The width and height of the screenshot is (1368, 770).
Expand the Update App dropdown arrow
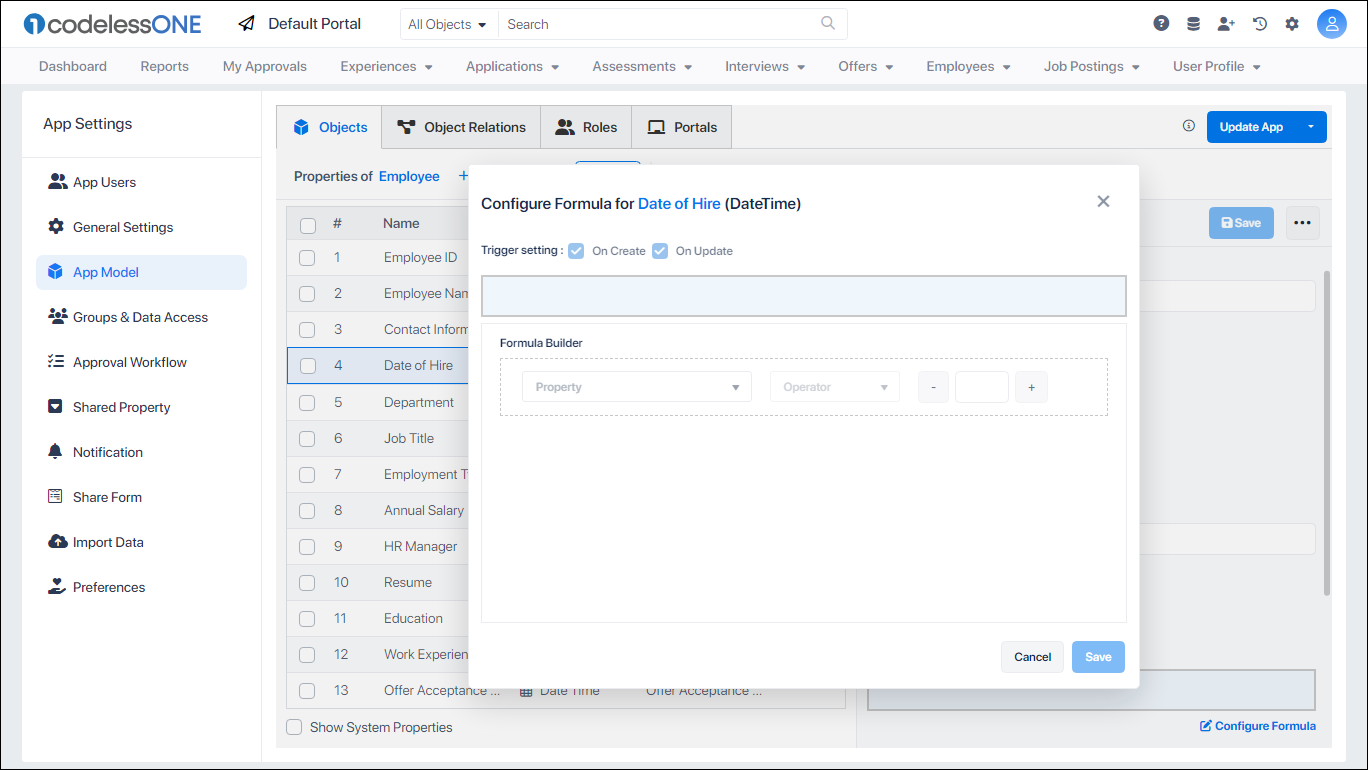[1310, 127]
